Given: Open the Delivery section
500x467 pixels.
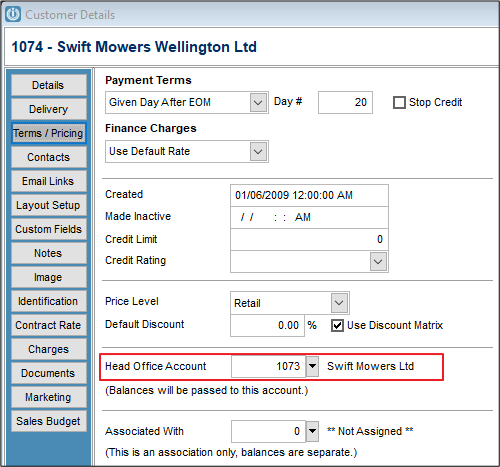Looking at the screenshot, I should coord(49,109).
